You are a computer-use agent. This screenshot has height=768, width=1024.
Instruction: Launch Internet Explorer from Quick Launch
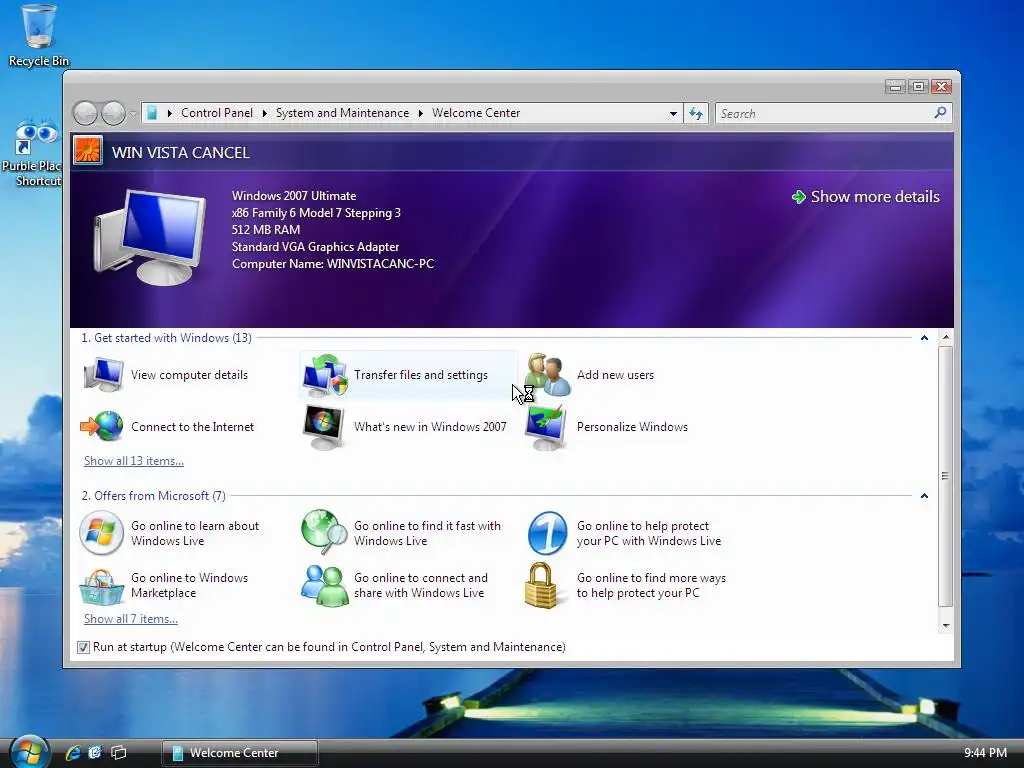point(72,752)
